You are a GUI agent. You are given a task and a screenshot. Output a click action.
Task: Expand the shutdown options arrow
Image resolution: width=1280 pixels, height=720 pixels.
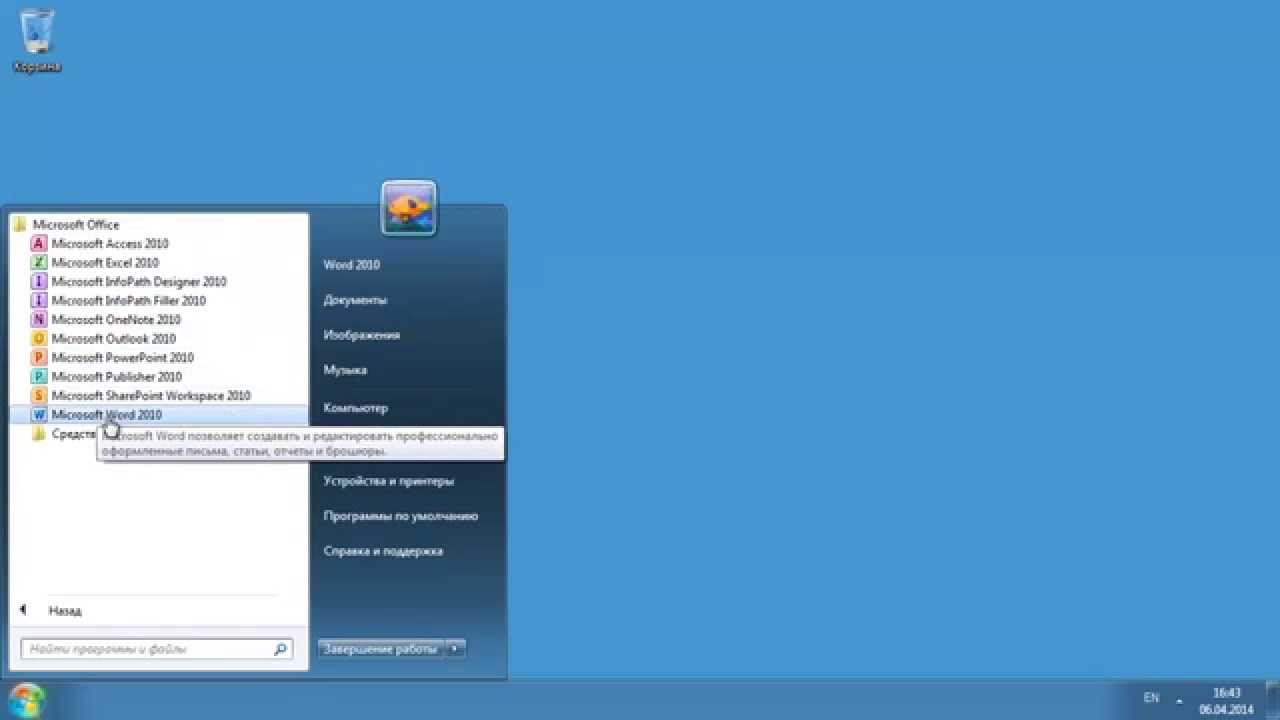[454, 648]
